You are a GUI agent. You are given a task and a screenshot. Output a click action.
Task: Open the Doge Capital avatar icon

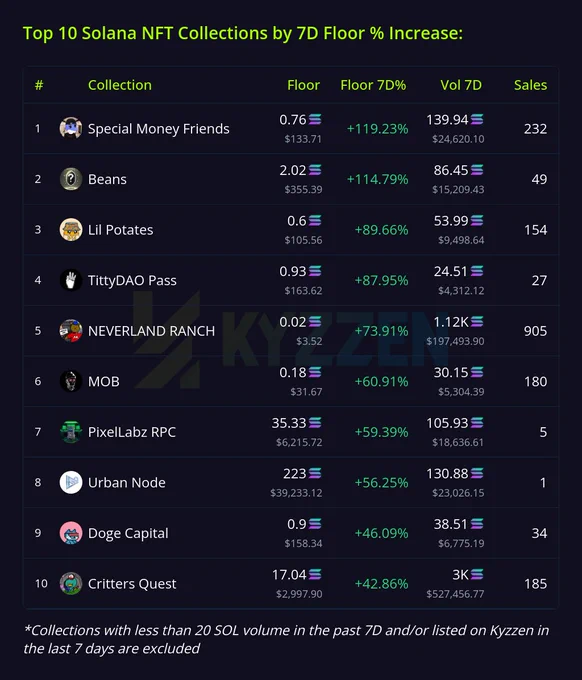coord(71,533)
